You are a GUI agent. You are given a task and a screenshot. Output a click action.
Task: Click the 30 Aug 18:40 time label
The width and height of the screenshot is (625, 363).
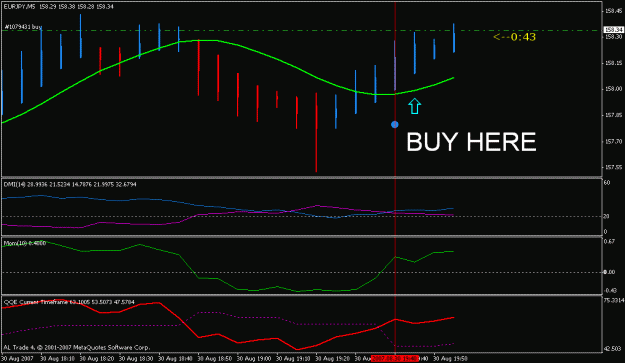175,359
